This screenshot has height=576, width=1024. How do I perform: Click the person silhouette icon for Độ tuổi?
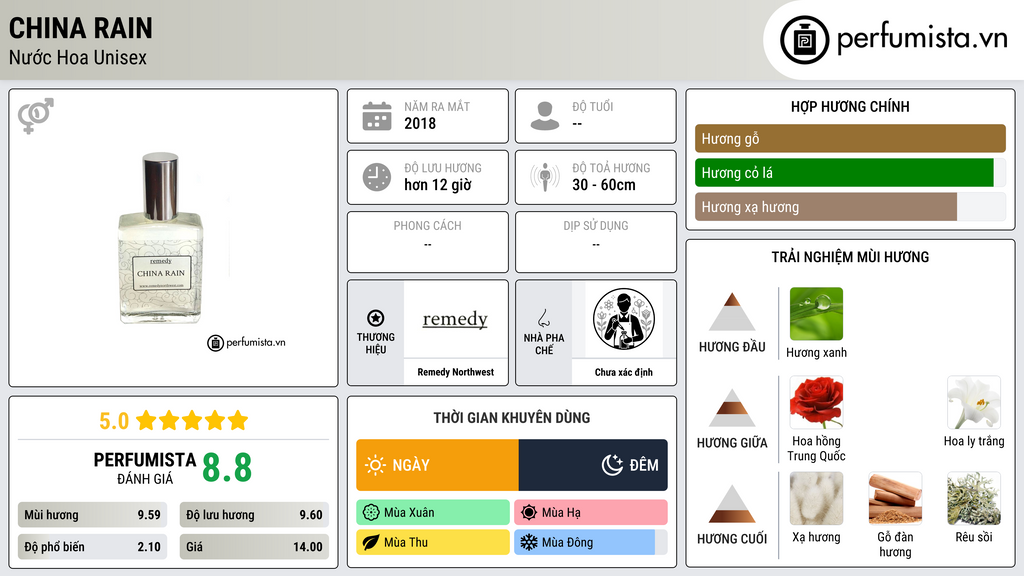pos(545,116)
